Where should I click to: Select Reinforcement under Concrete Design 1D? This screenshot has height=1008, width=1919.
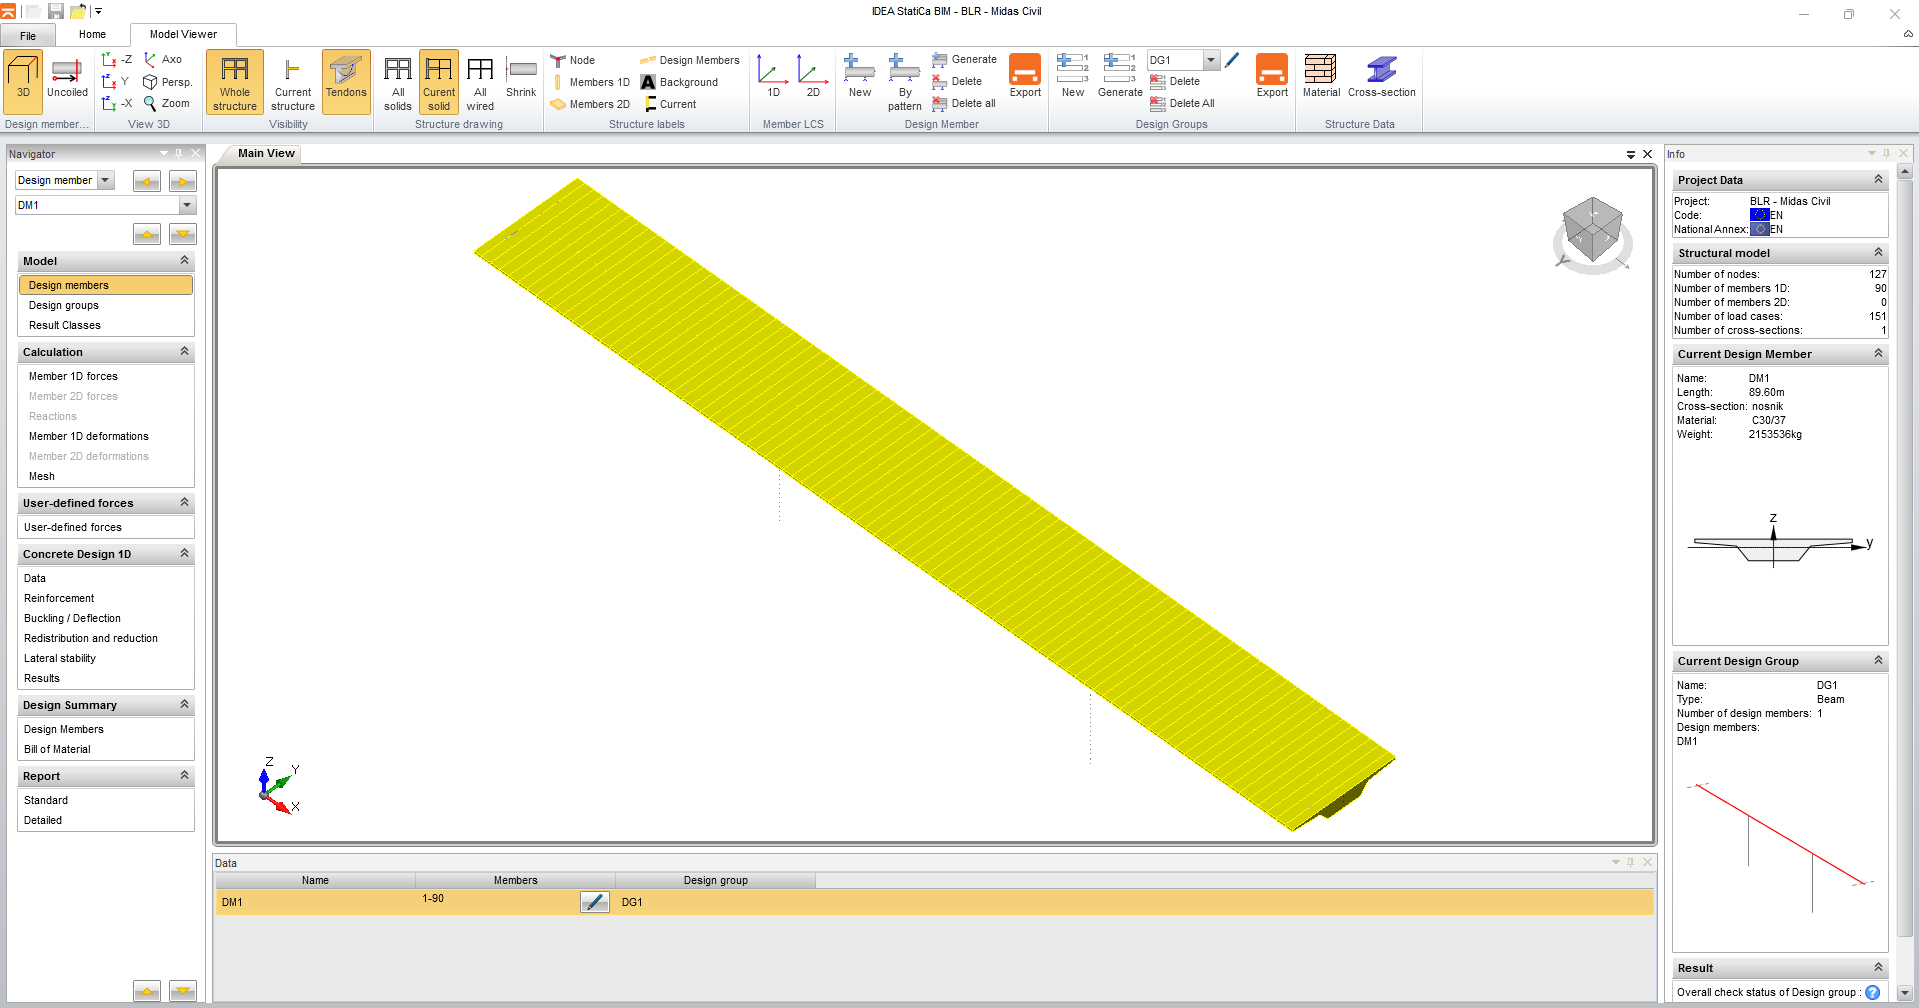[59, 598]
